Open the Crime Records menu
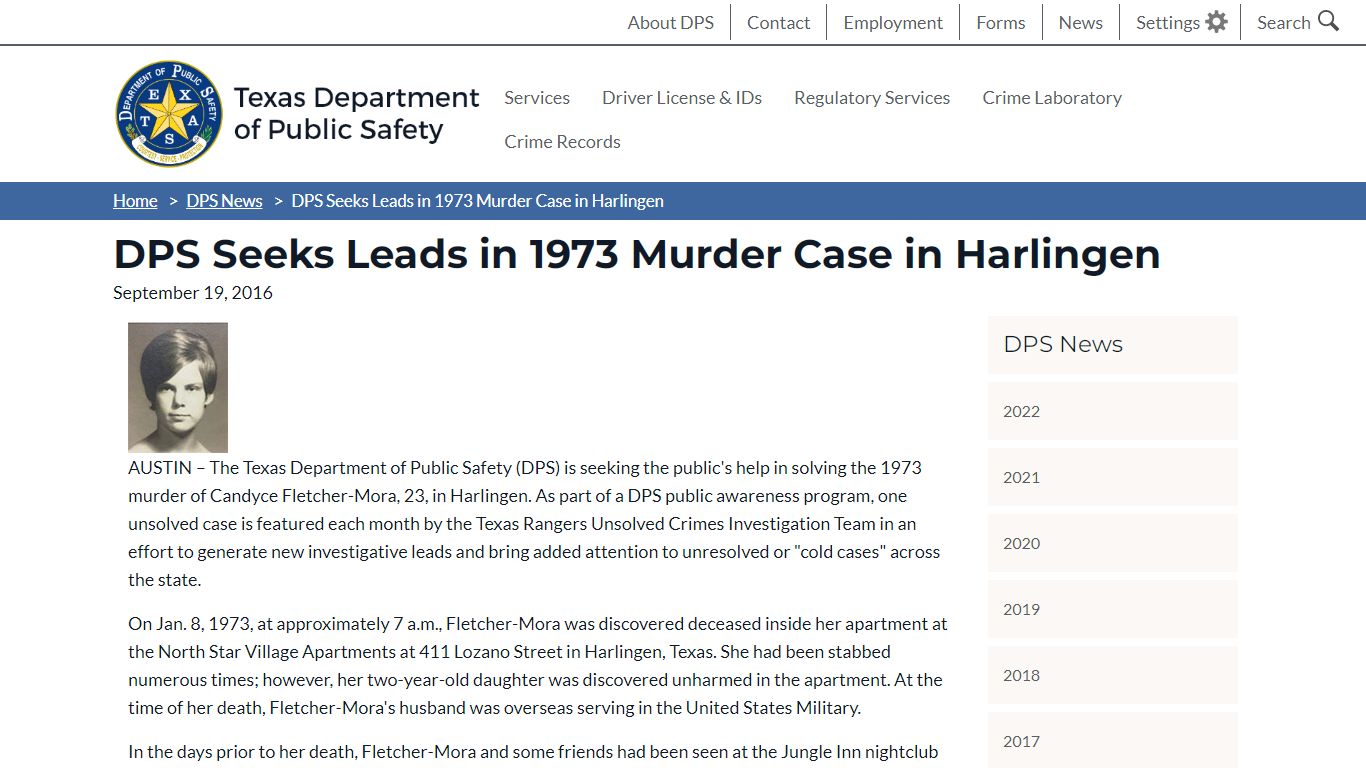Screen dimensions: 1366x768 (x=562, y=141)
